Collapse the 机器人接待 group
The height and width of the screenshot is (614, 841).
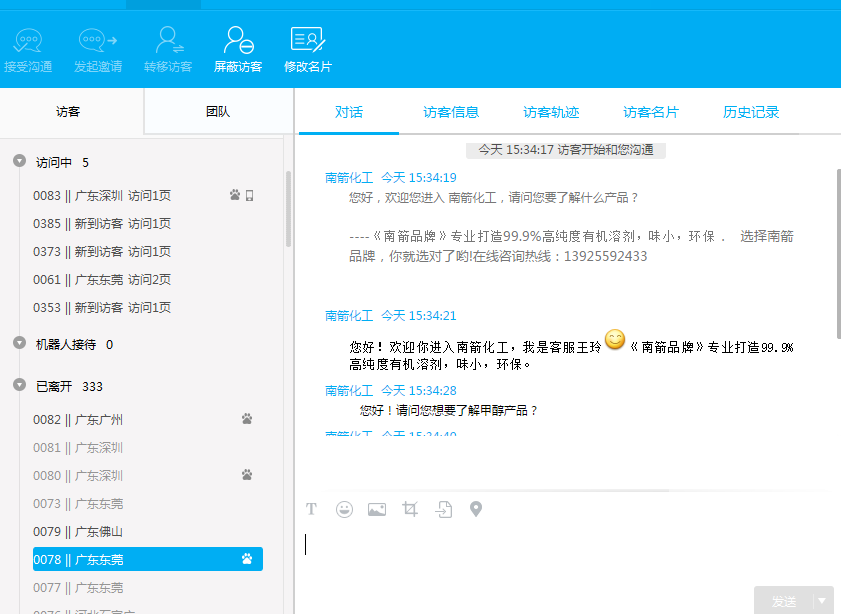click(x=19, y=343)
